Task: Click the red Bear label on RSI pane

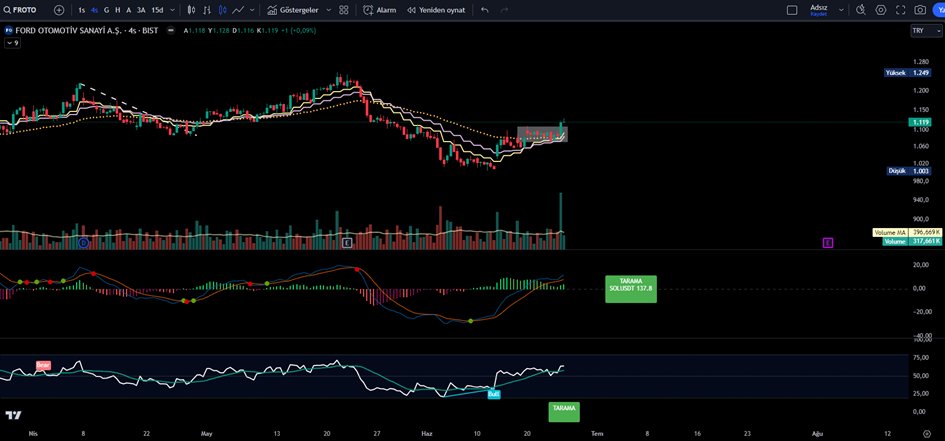Action: coord(43,365)
